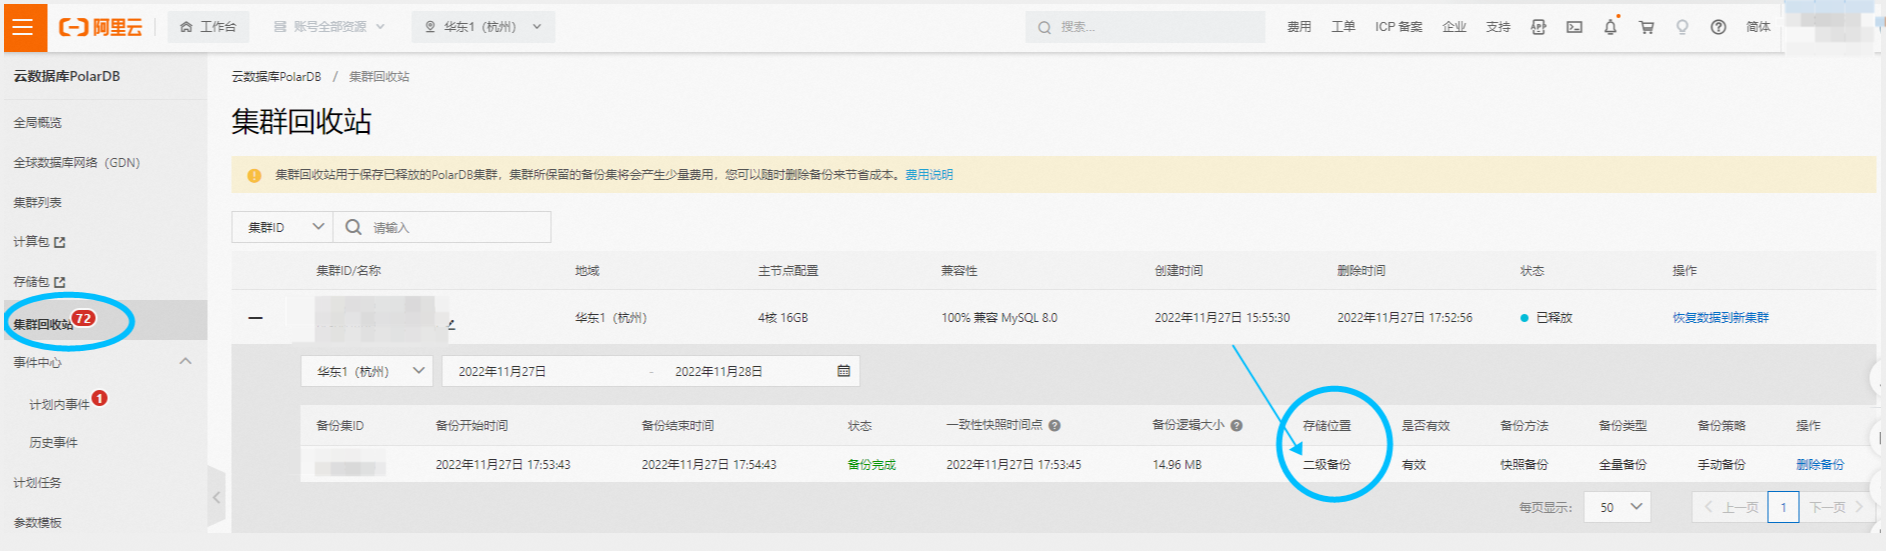Viewport: 1886px width, 551px height.
Task: Click the edit pencil icon next to the cluster name
Action: 451,324
